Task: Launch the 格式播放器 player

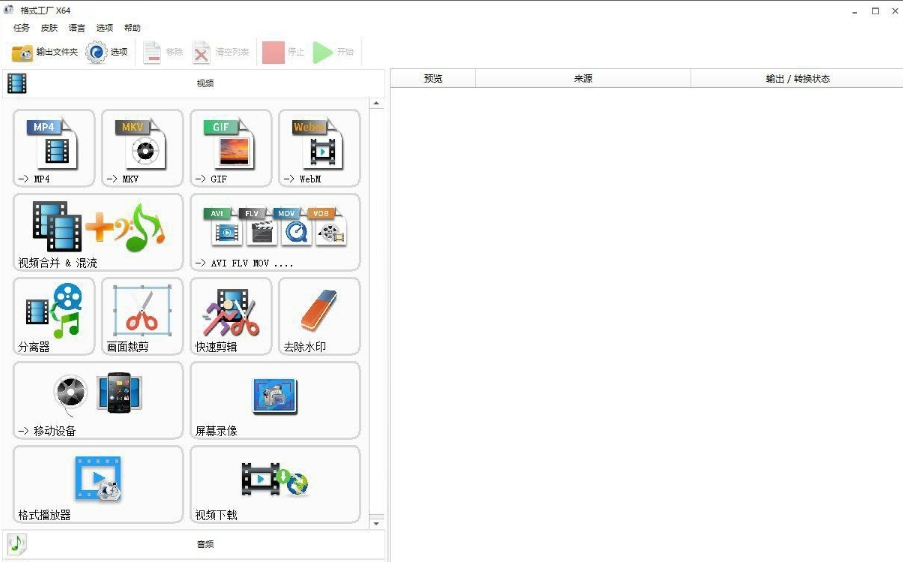Action: [98, 484]
